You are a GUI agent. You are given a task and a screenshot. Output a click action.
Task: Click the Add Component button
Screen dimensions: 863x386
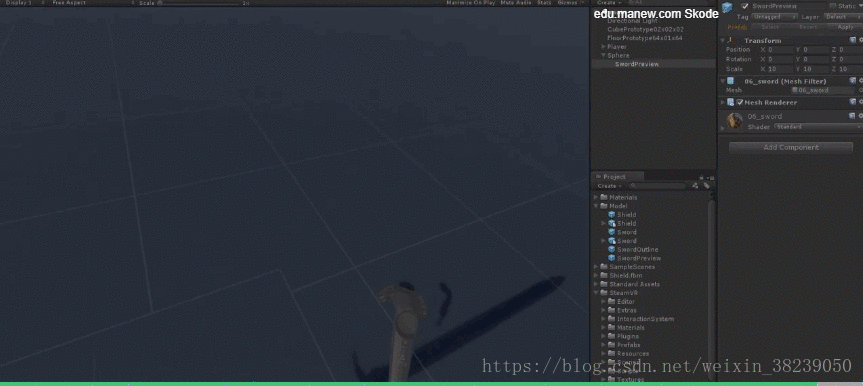(x=791, y=148)
